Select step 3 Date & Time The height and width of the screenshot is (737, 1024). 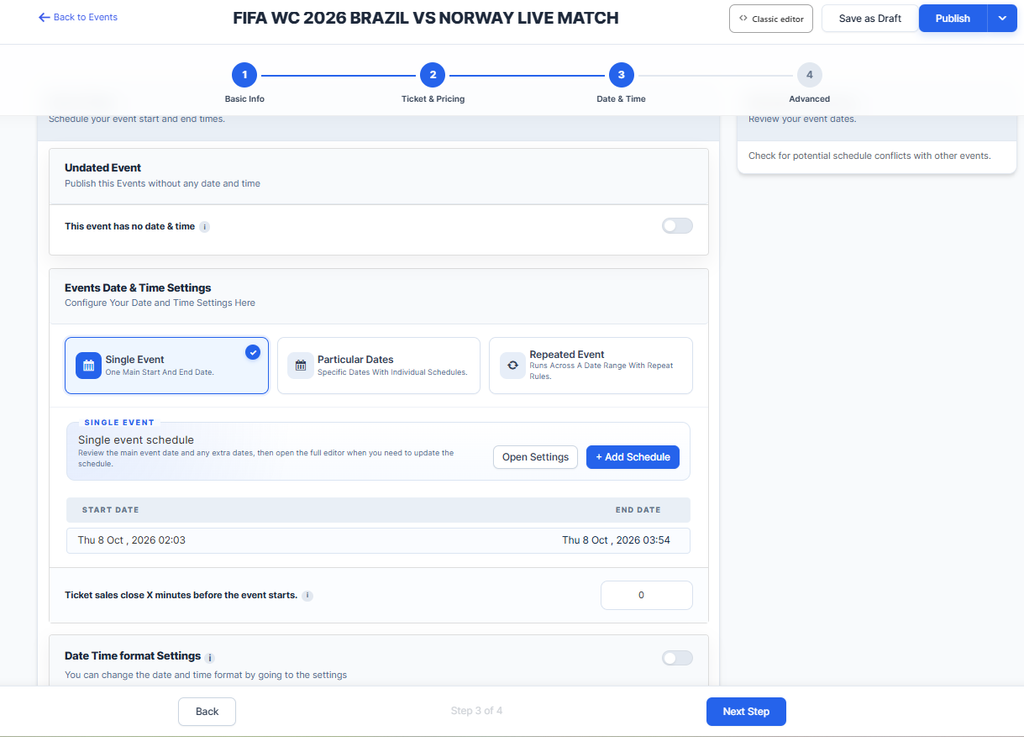(x=621, y=75)
